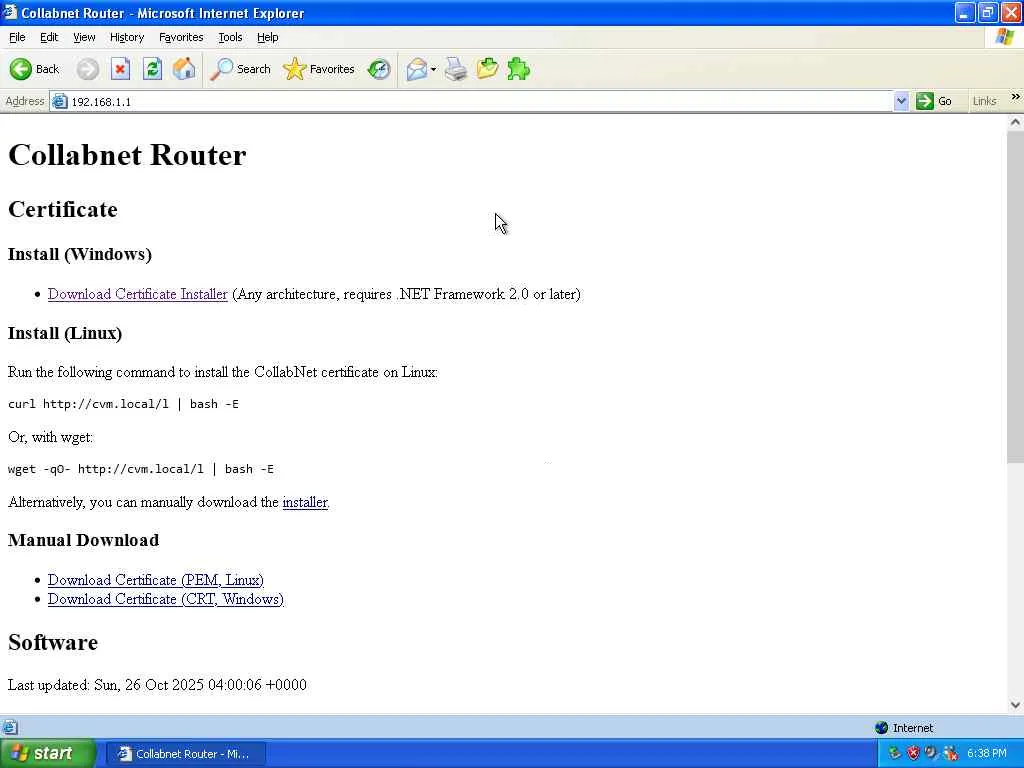Open the Help menu
This screenshot has height=768, width=1024.
tap(268, 37)
